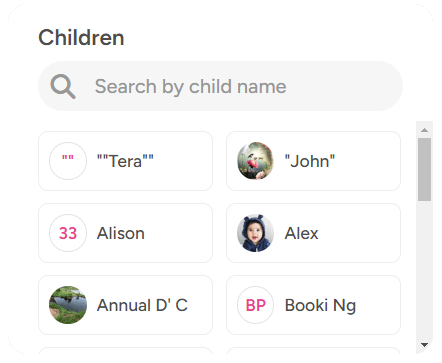Image resolution: width=442 pixels, height=363 pixels.
Task: Click the pond landscape avatar
Action: [x=68, y=305]
